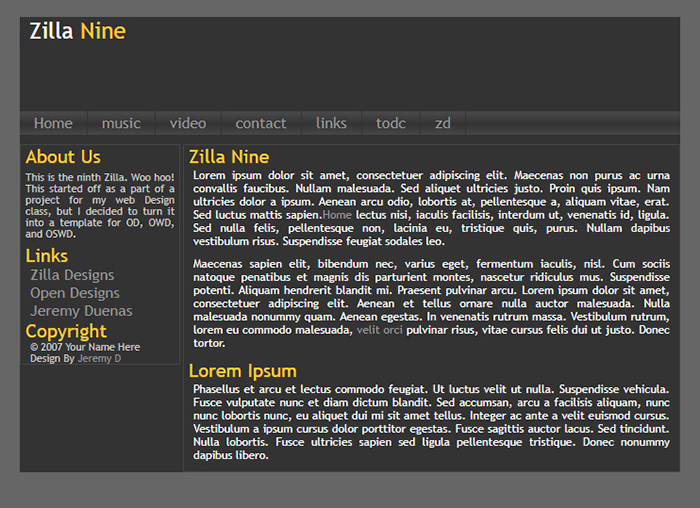Click the todc navigation item
700x508 pixels.
(391, 123)
